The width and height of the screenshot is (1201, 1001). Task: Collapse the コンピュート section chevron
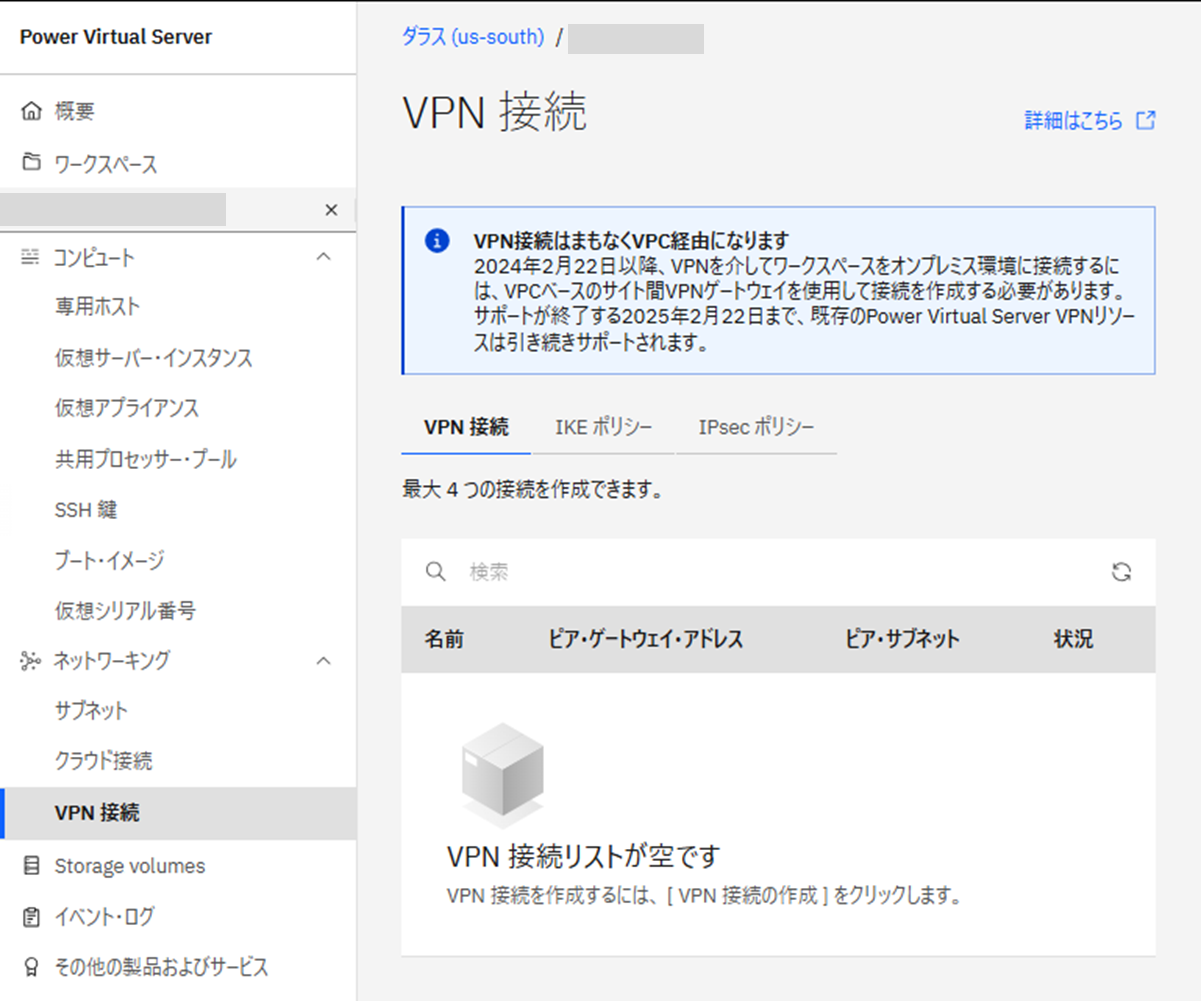[323, 257]
